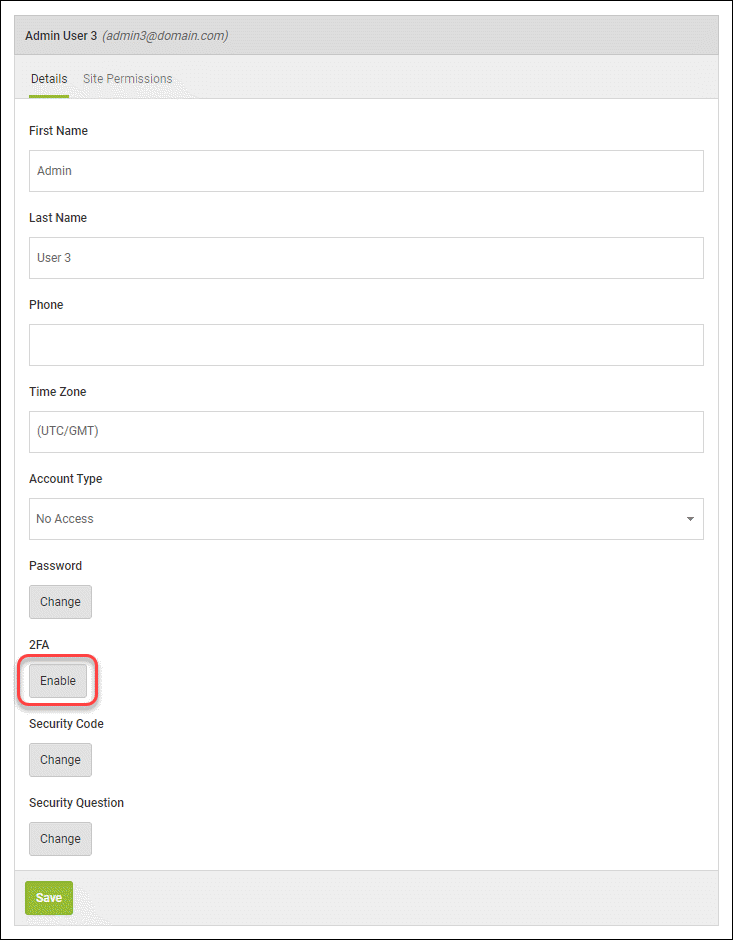Focus the empty Phone field
Image resolution: width=733 pixels, height=940 pixels.
tap(366, 345)
